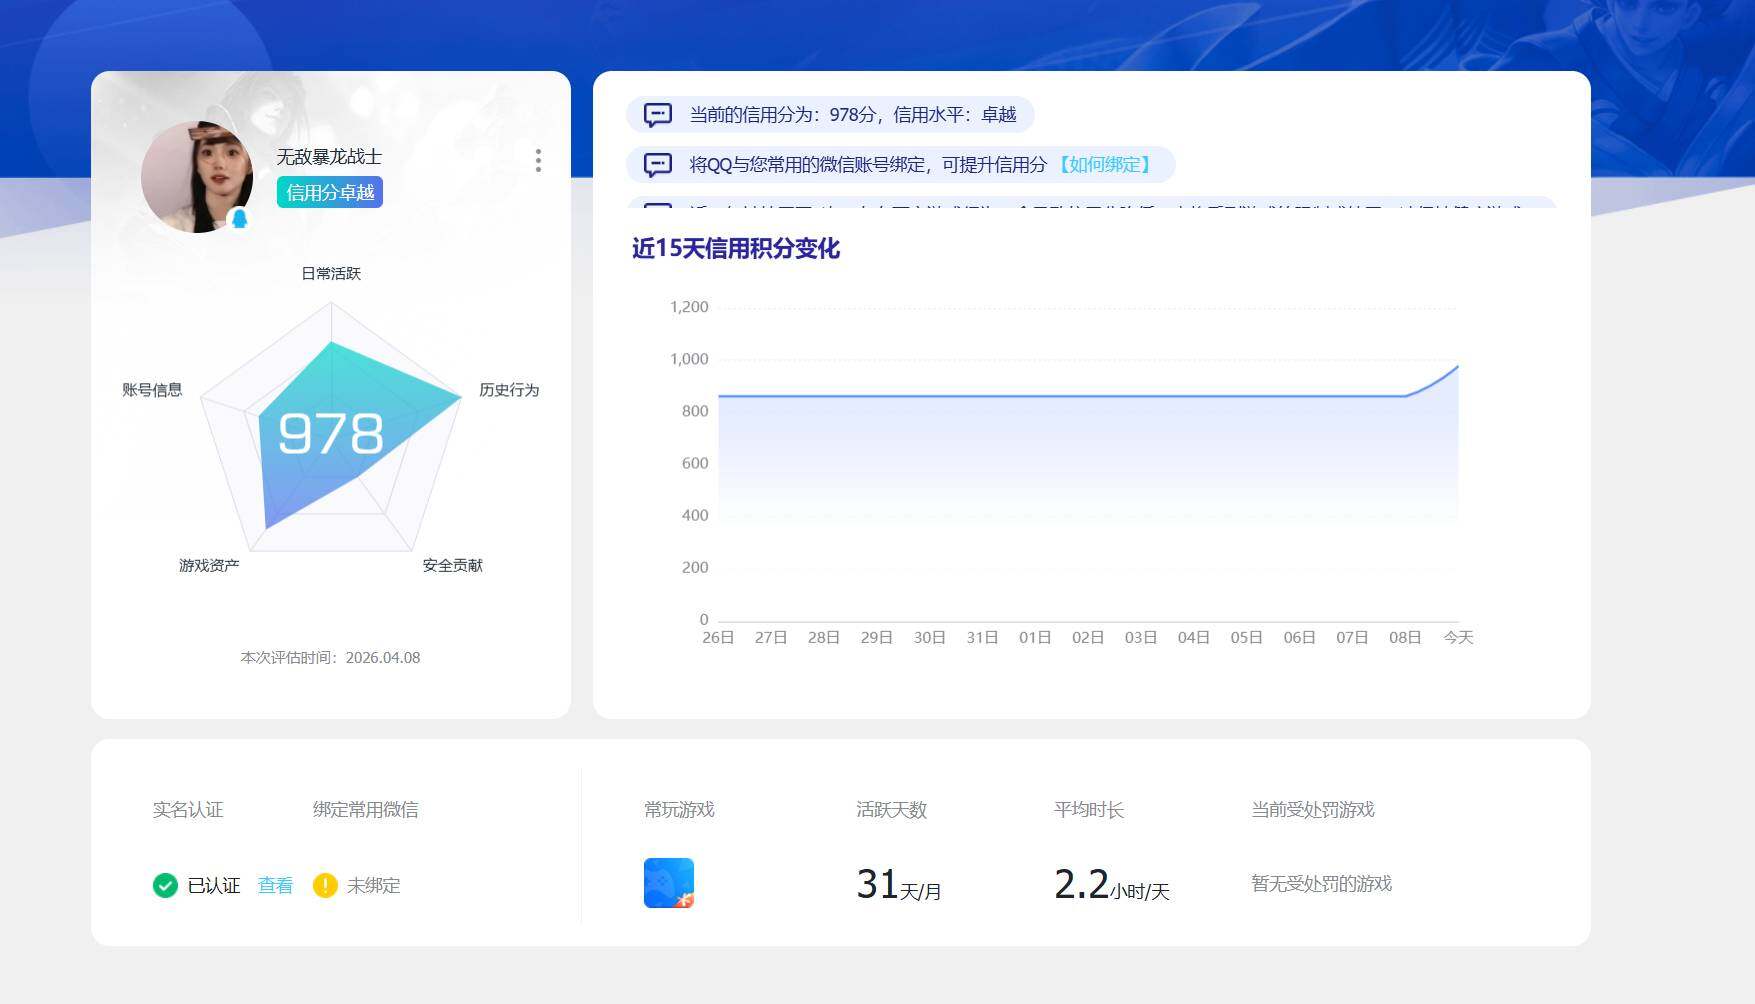
Task: Click the green verified checkmark icon
Action: point(165,885)
